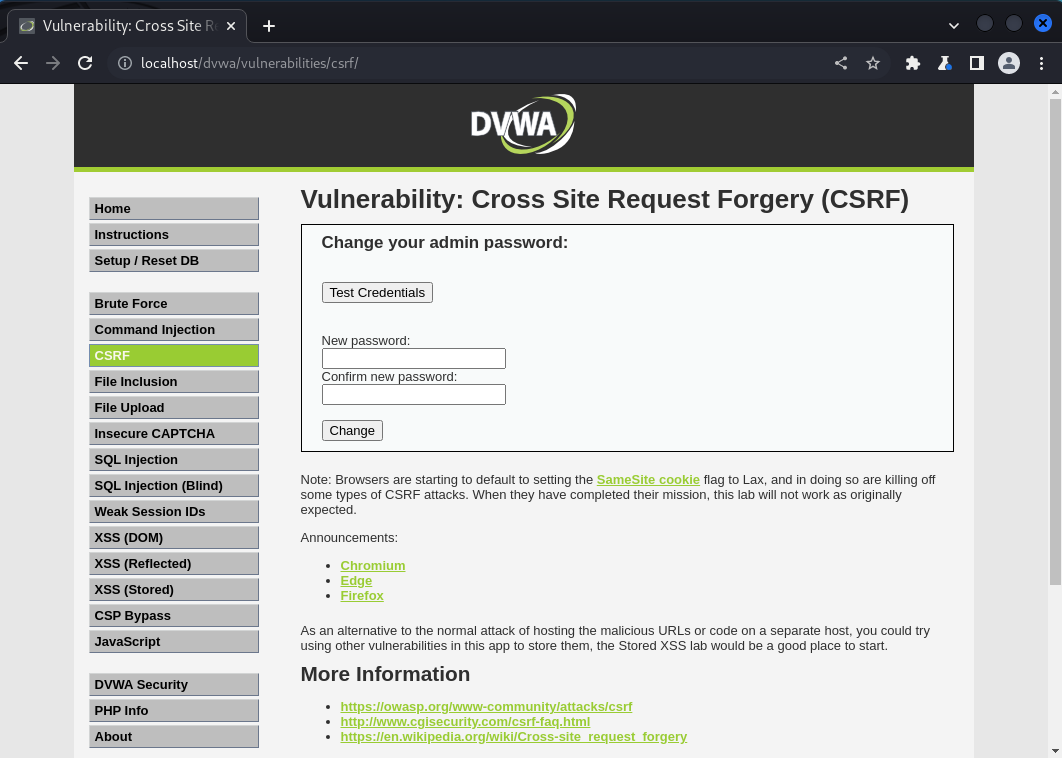Click the DVWA logo in the header

[522, 123]
